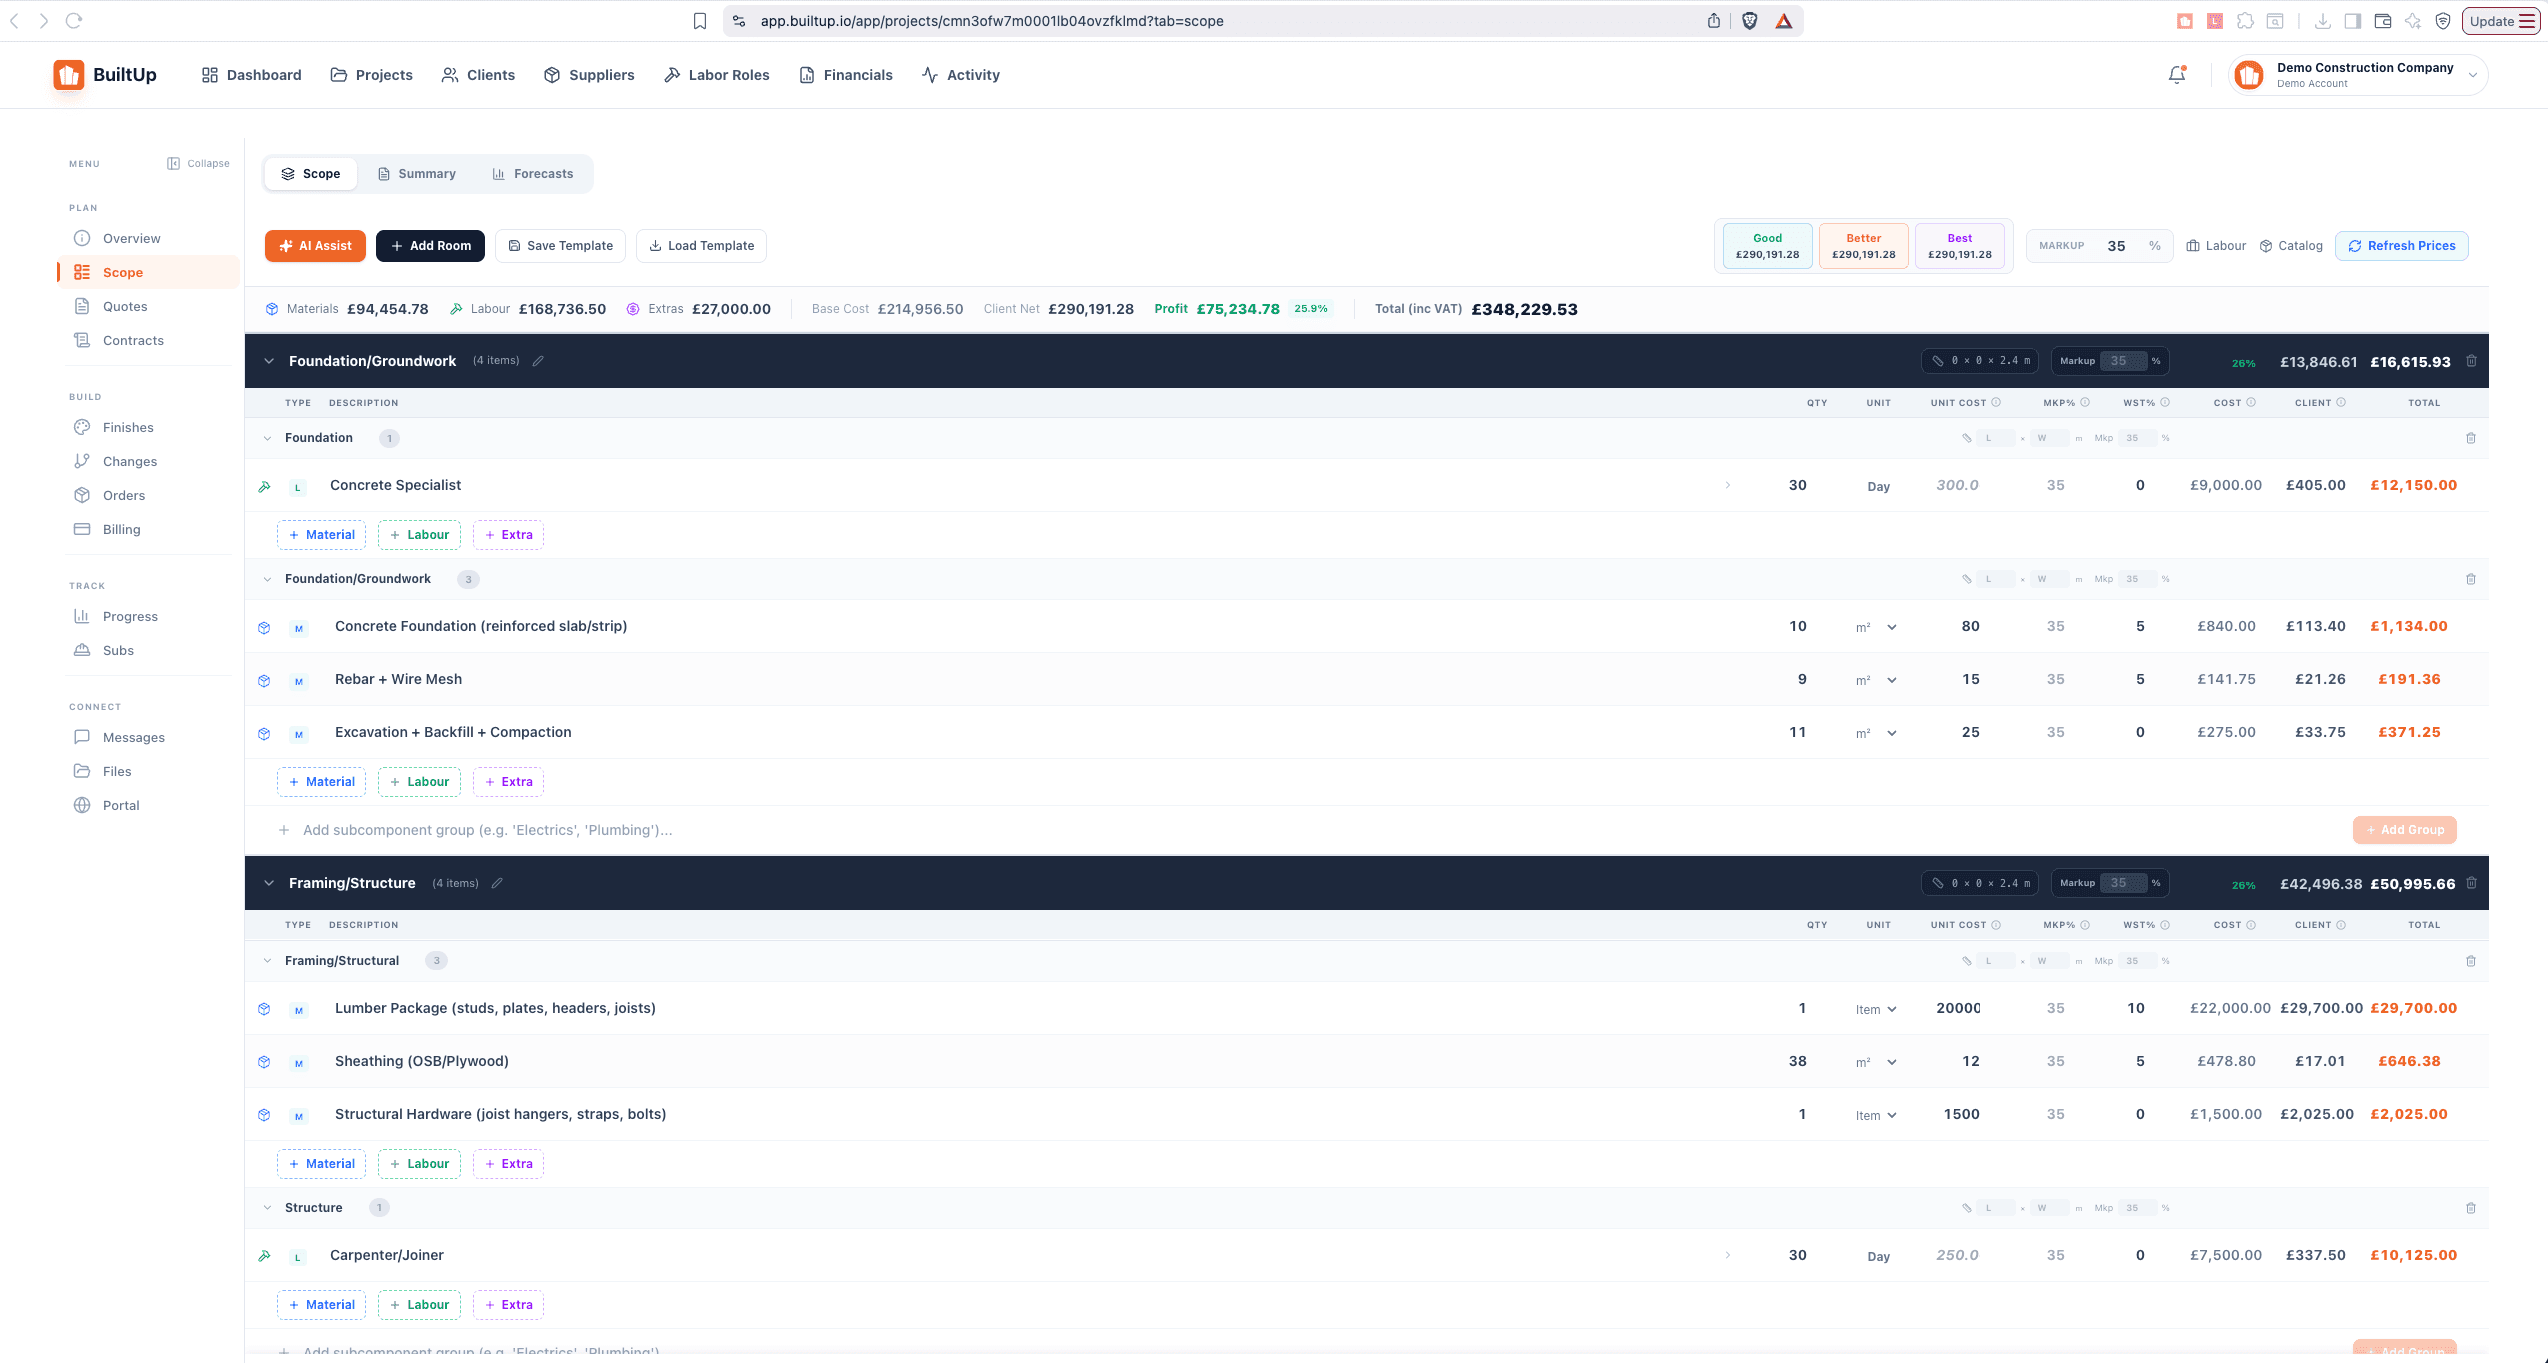Open the Catalog from the toolbar
Viewport: 2548px width, 1363px height.
pyautogui.click(x=2291, y=245)
